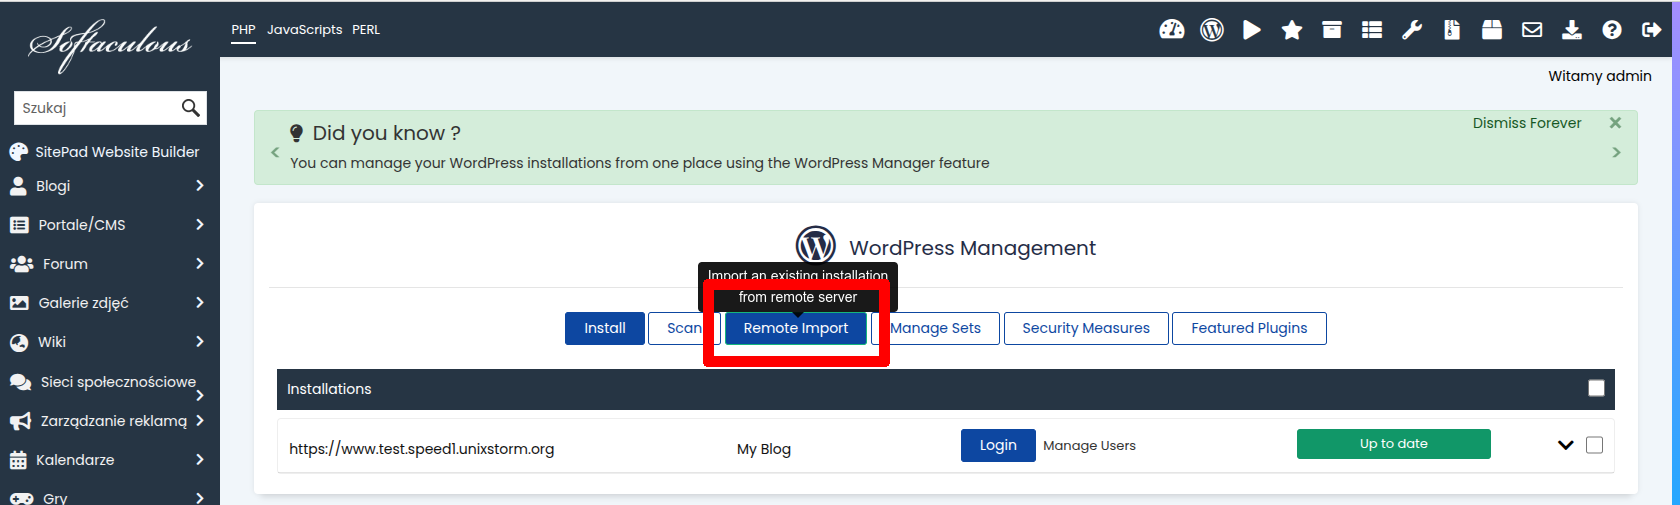Click the Zarządzanie reklamą megaphone icon

(x=20, y=421)
